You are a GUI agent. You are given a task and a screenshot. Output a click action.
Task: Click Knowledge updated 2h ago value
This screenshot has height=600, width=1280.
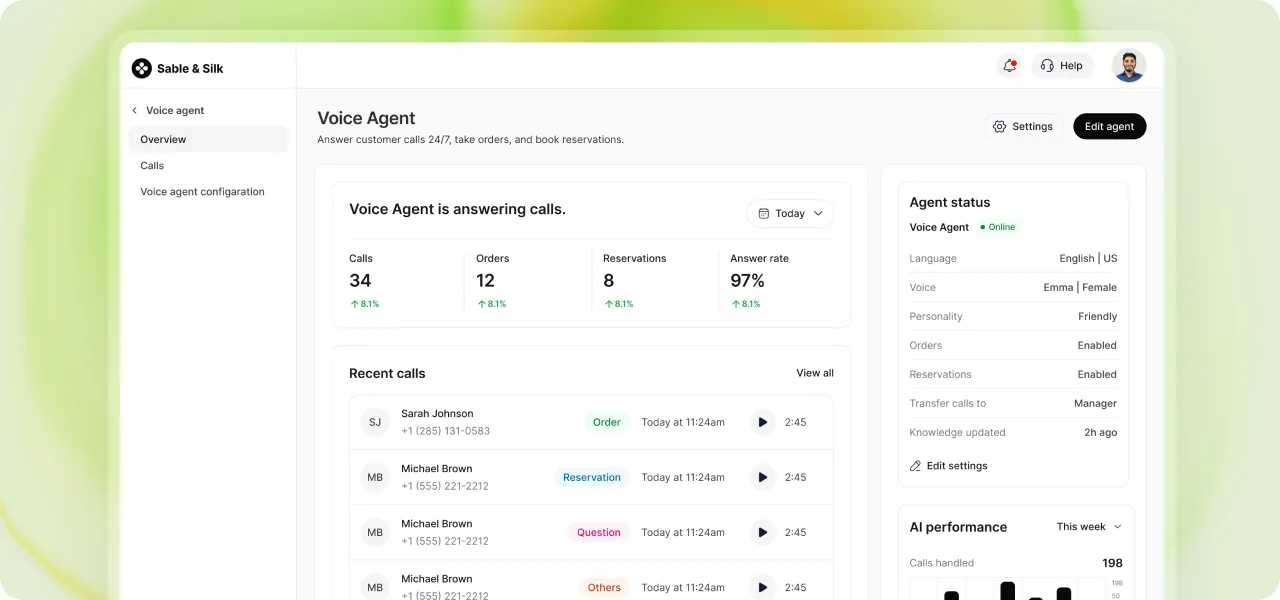[x=1100, y=432]
